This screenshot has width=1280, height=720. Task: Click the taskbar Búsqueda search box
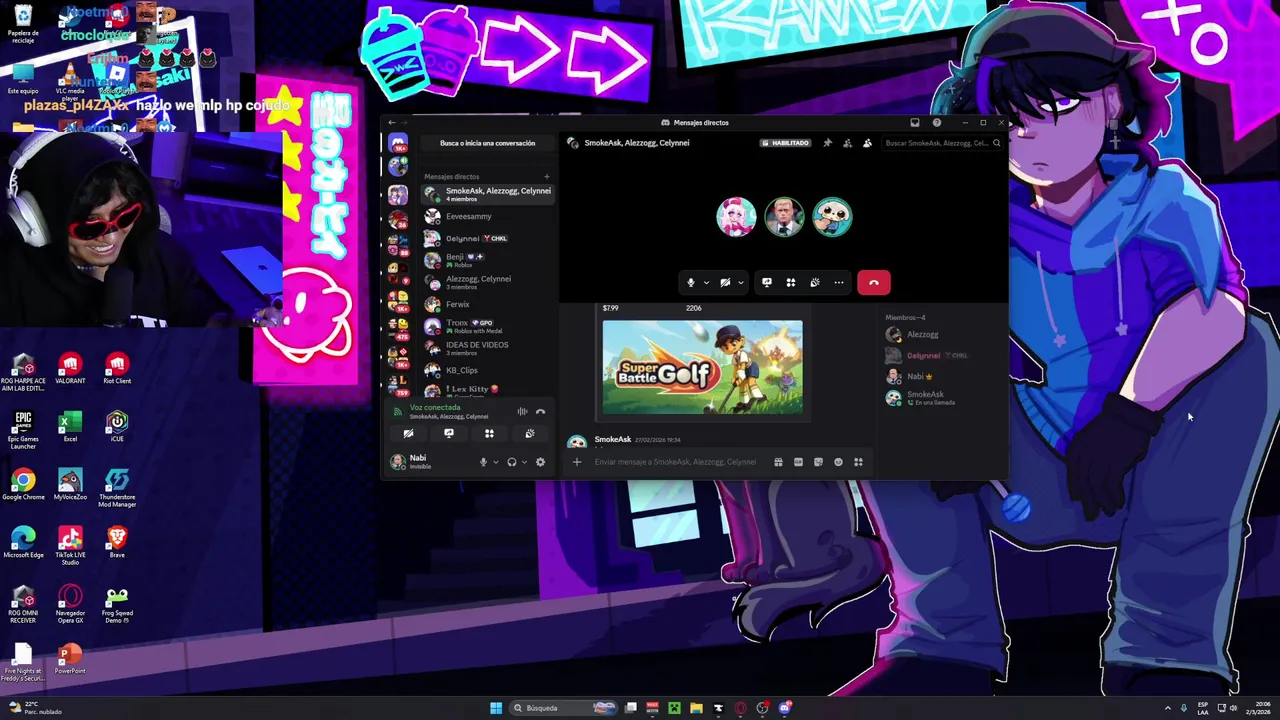[x=565, y=708]
